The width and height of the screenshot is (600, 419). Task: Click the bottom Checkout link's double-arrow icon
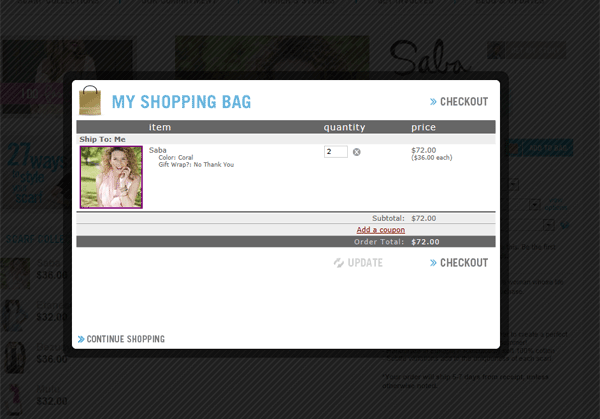(434, 263)
